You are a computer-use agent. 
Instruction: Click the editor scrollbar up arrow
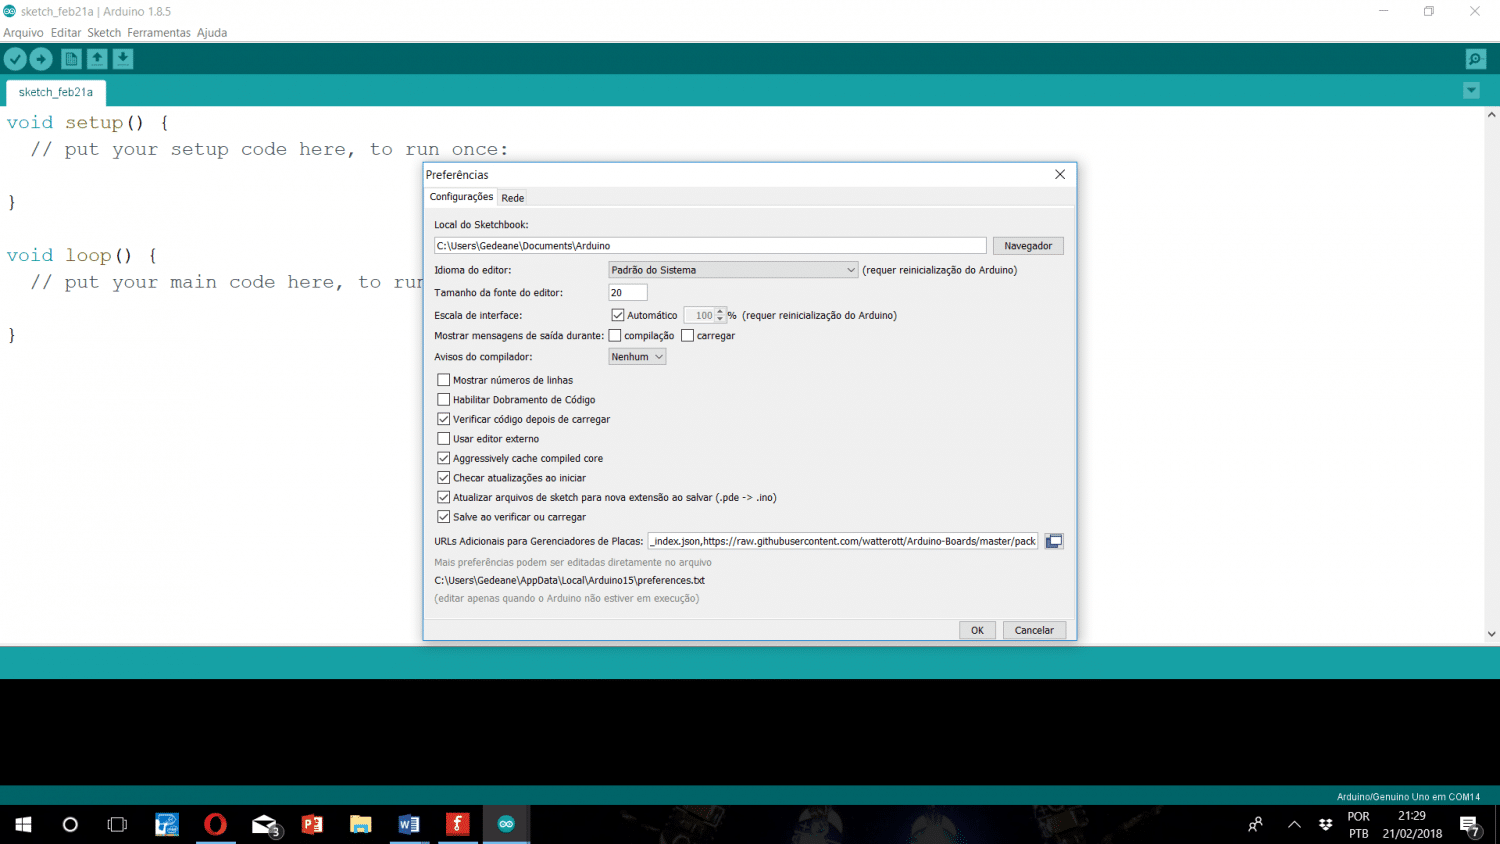tap(1491, 115)
